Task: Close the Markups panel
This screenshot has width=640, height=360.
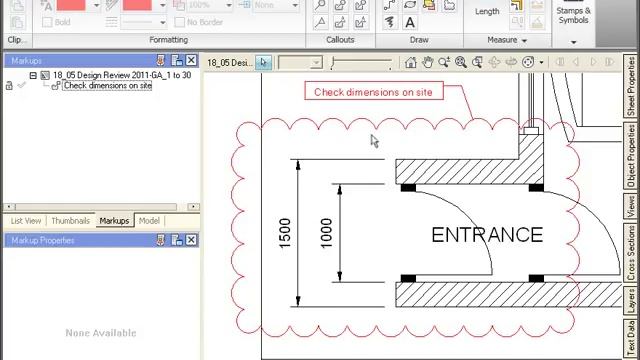Action: pos(191,60)
